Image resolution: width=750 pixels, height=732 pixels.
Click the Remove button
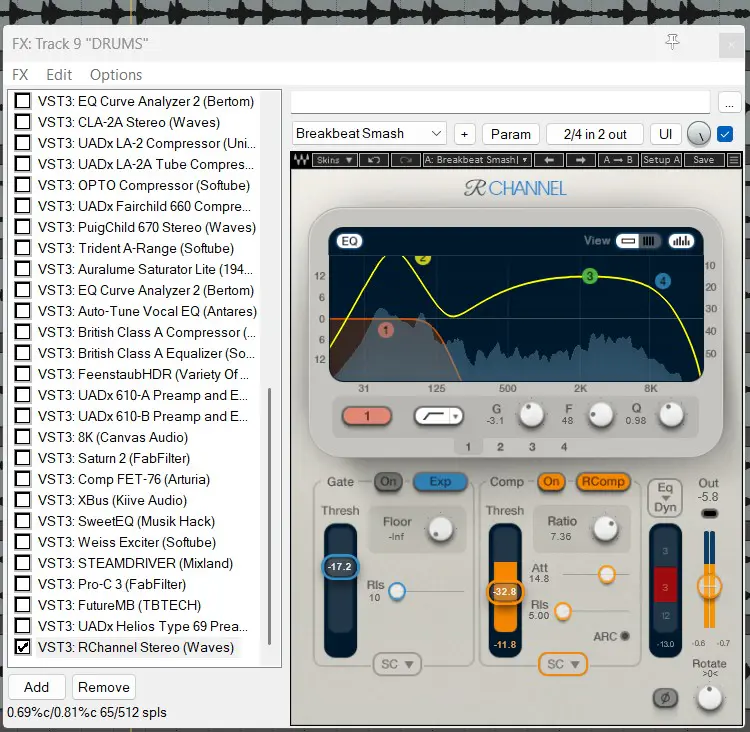pos(104,687)
